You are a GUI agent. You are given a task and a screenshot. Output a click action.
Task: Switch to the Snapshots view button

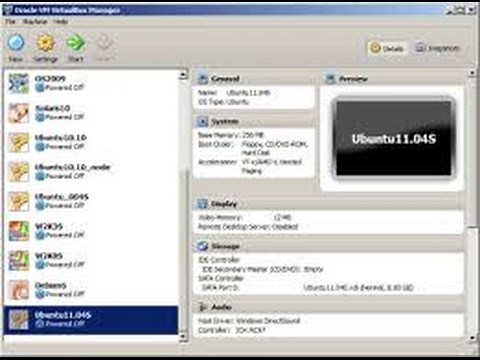pyautogui.click(x=437, y=48)
